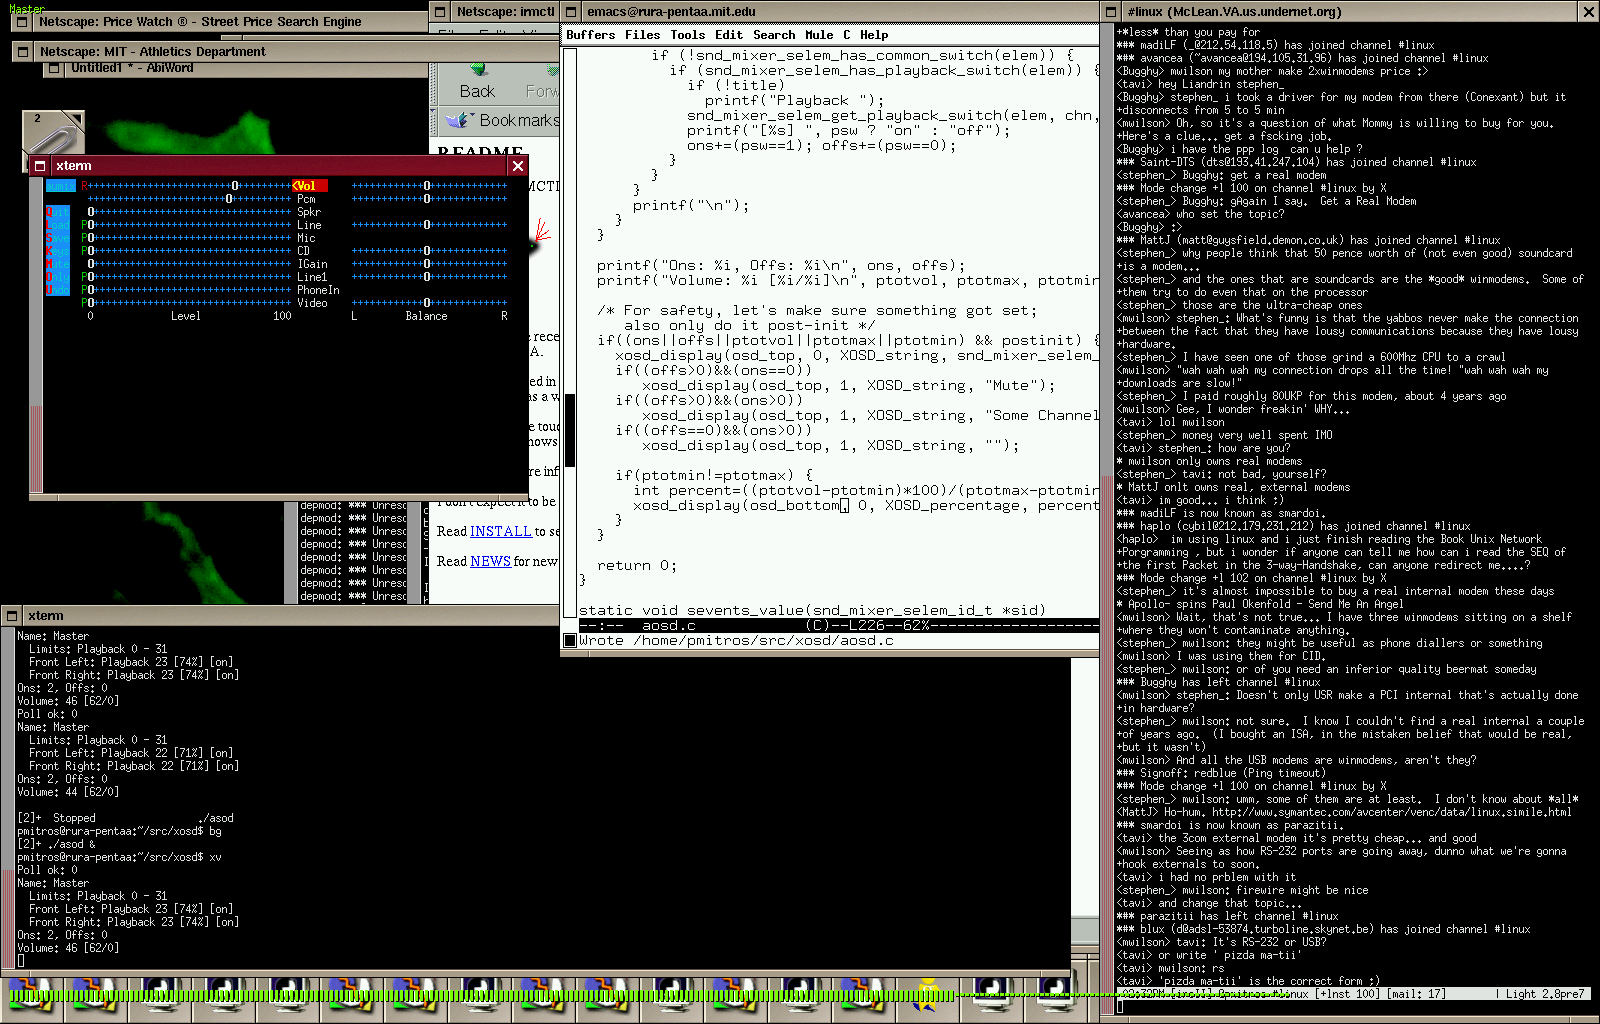Open the Bookmarks icon in Netscape imctl window
1600x1024 pixels.
pos(458,120)
